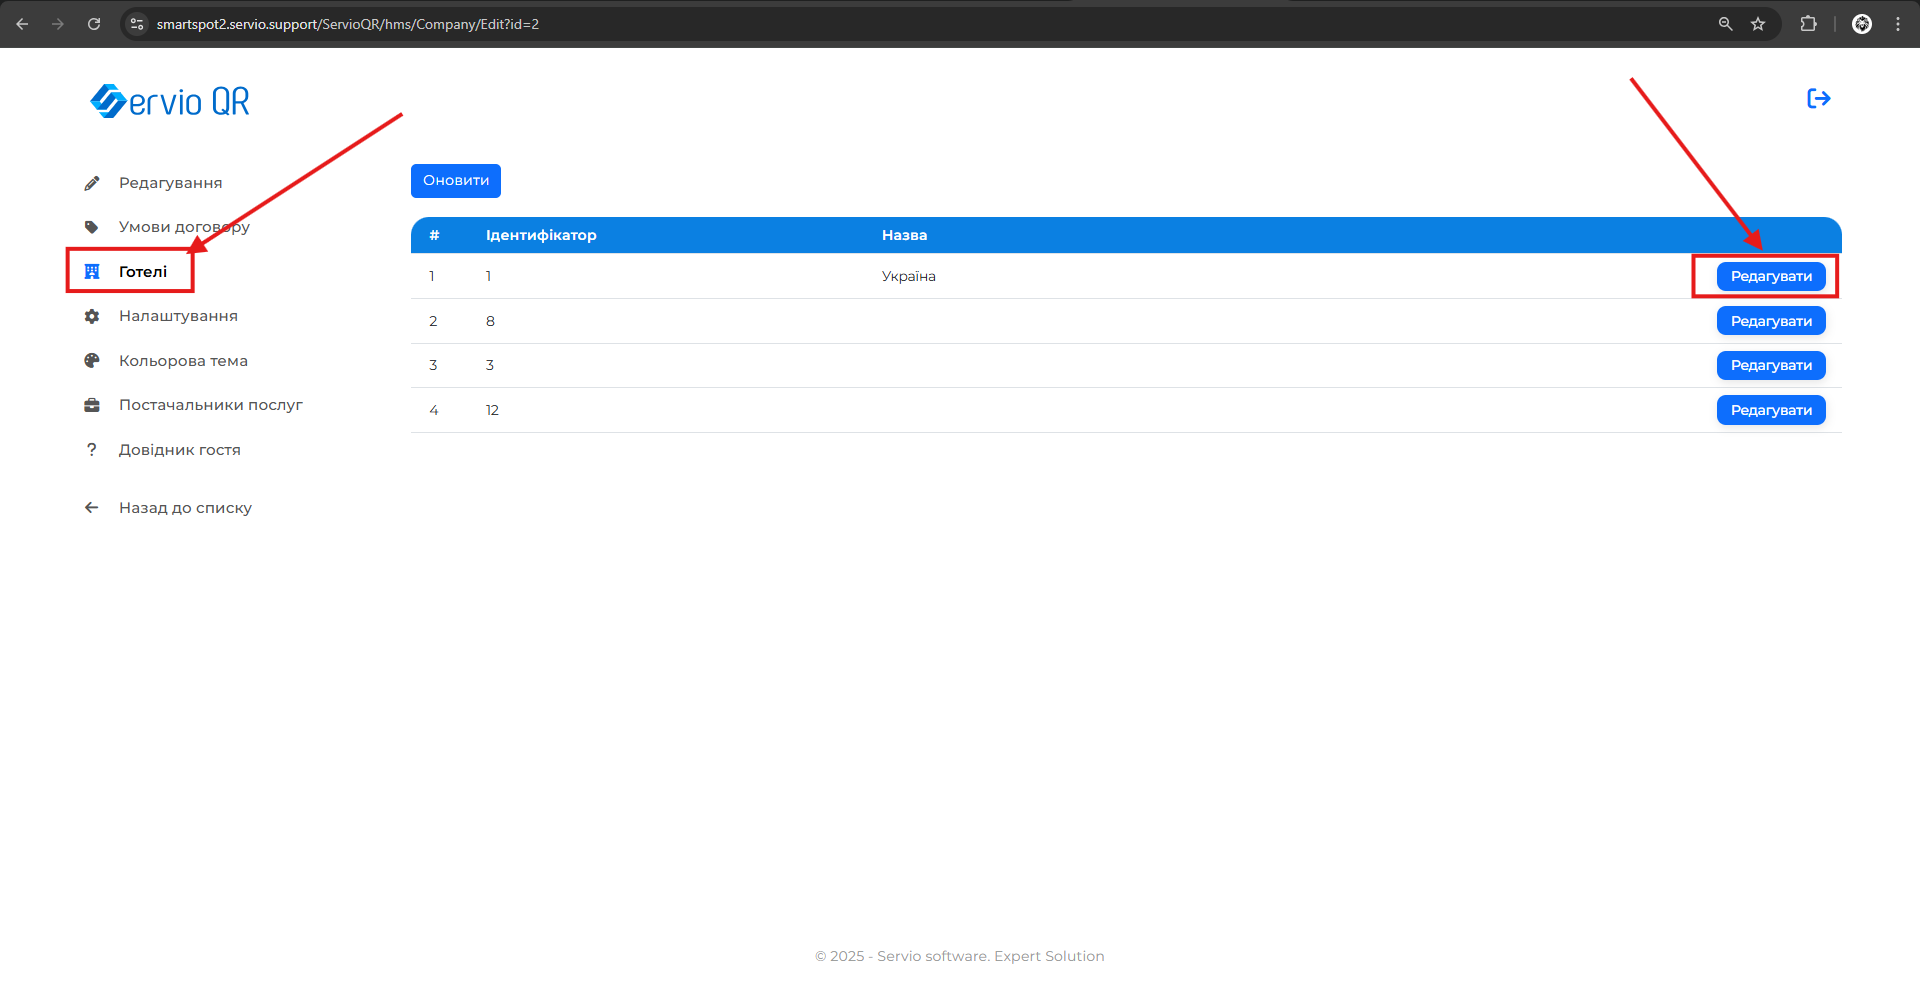Open the browser extensions puzzle icon
Screen dimensions: 1920x993
click(x=1808, y=24)
